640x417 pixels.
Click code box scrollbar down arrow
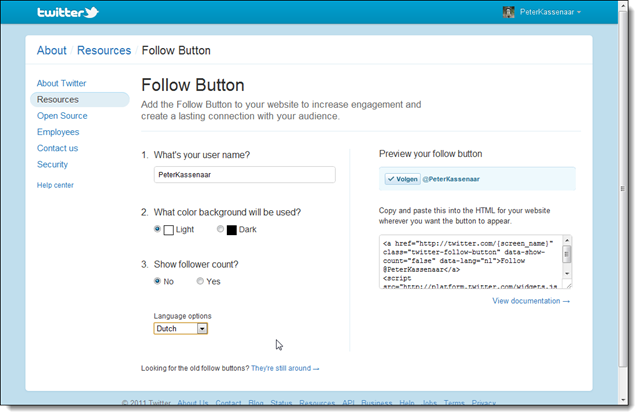567,273
